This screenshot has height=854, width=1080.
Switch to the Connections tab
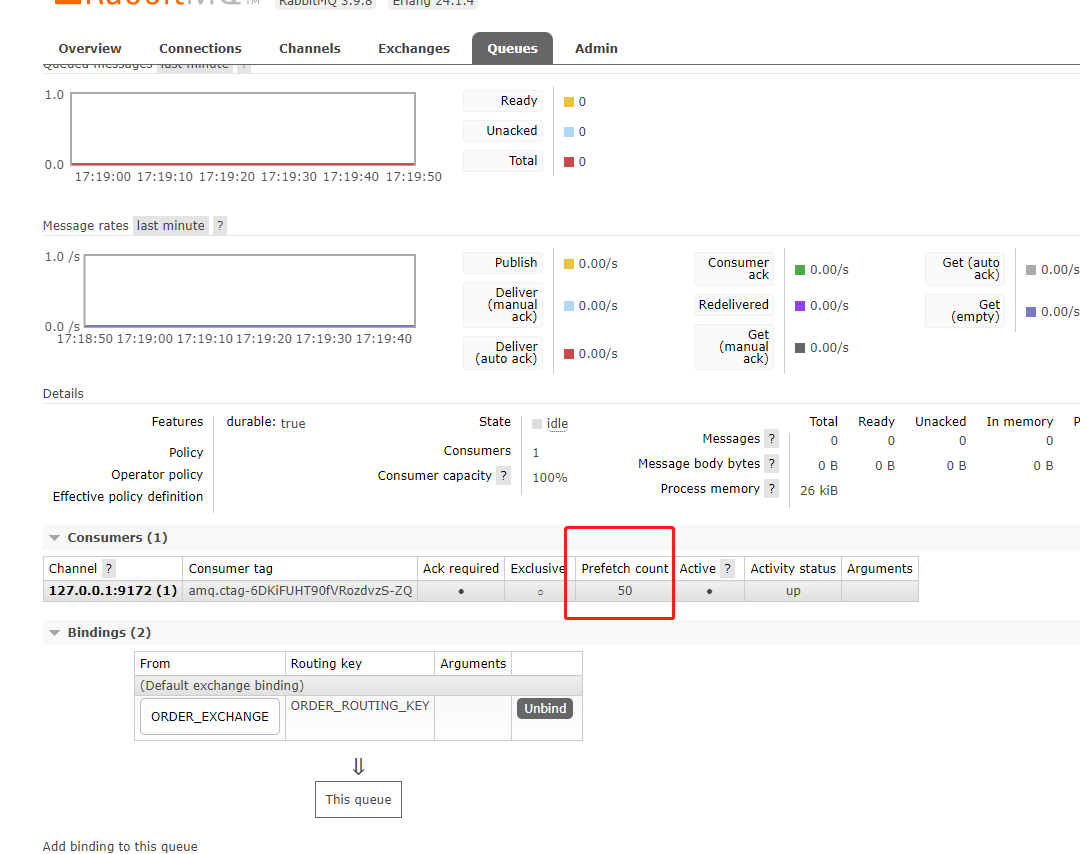199,48
